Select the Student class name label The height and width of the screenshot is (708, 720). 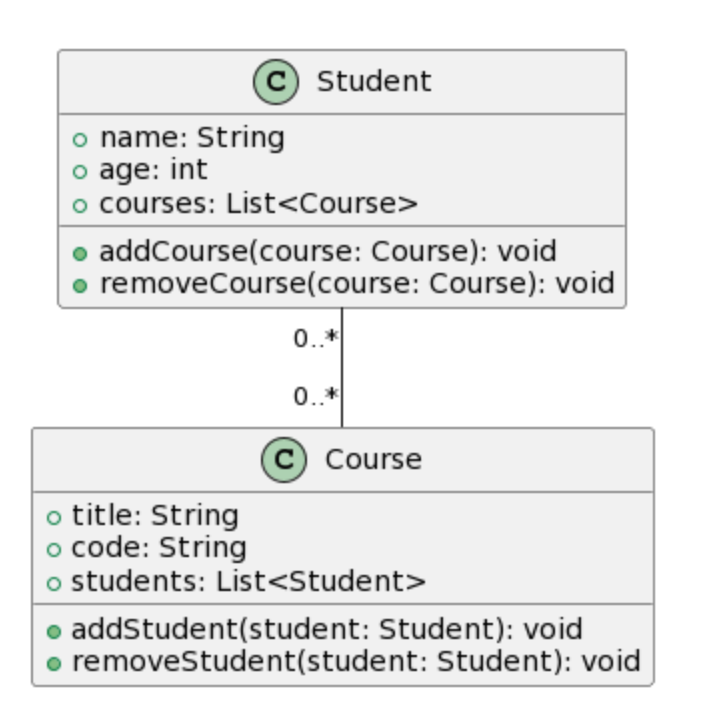coord(373,82)
